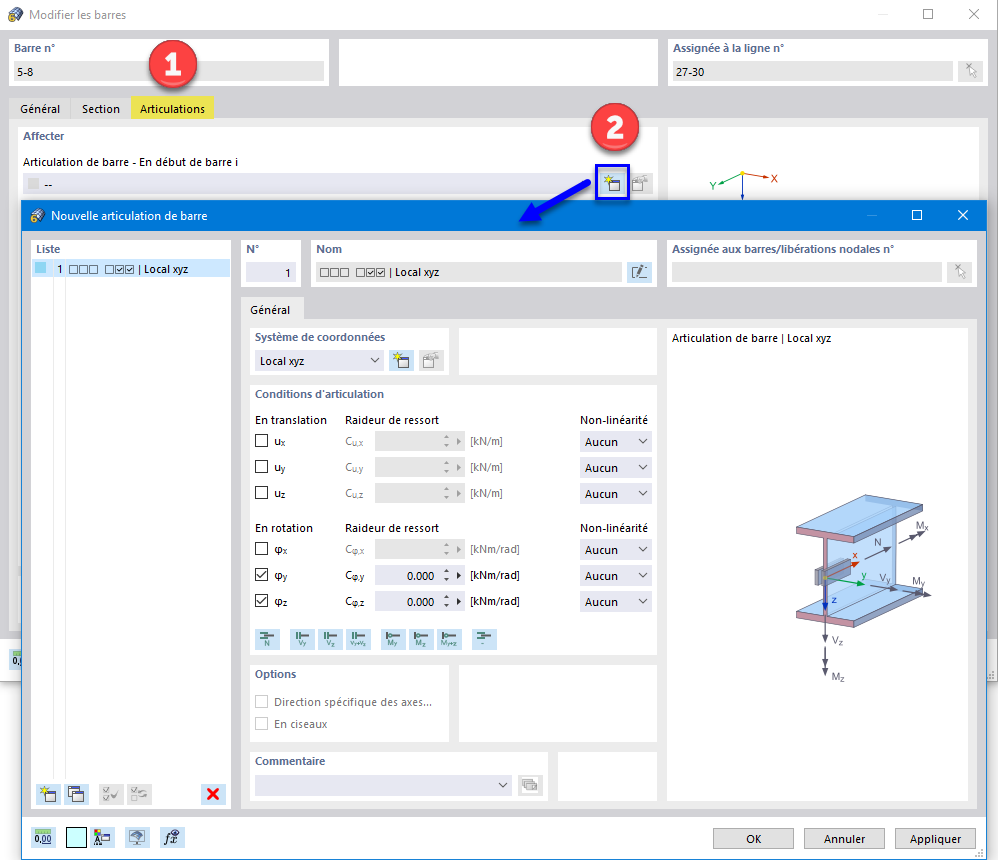Click the Assignée à la ligne field 27-30
The width and height of the screenshot is (1000, 860).
coord(812,71)
